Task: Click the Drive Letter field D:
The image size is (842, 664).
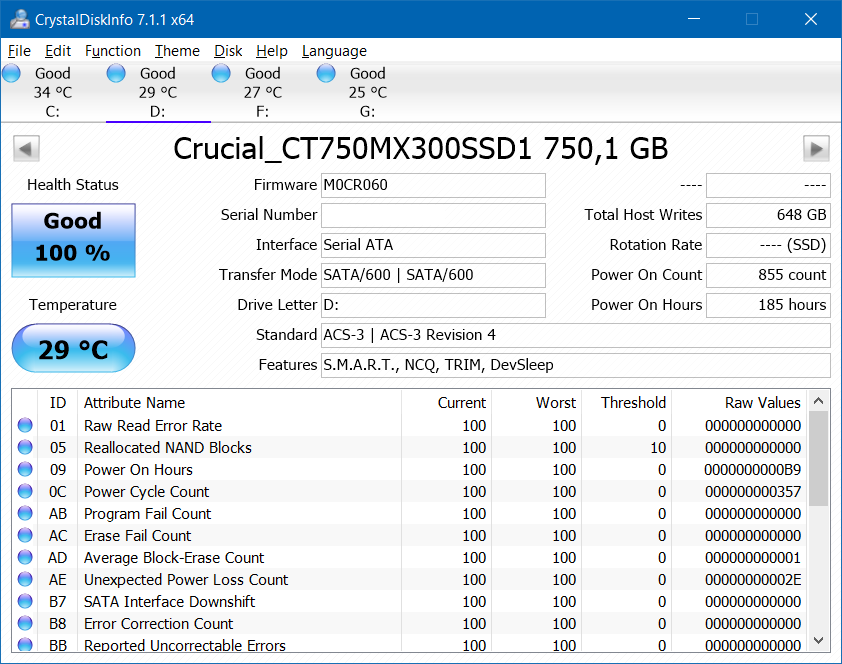Action: pos(433,305)
